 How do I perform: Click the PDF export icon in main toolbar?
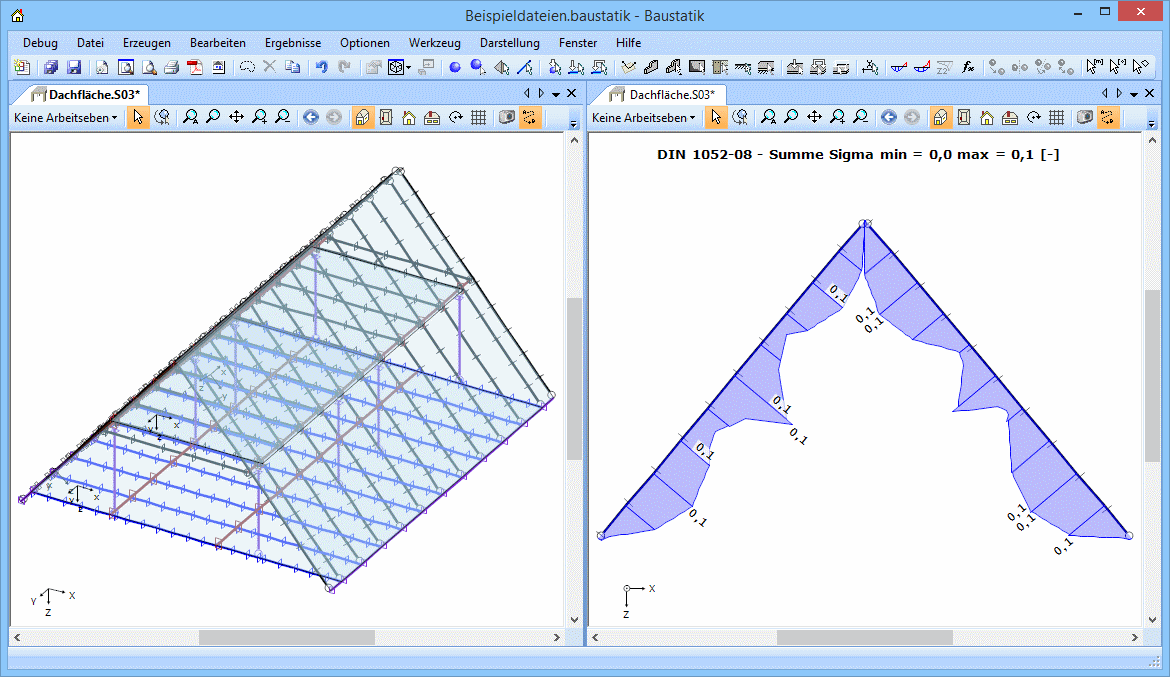pyautogui.click(x=194, y=68)
